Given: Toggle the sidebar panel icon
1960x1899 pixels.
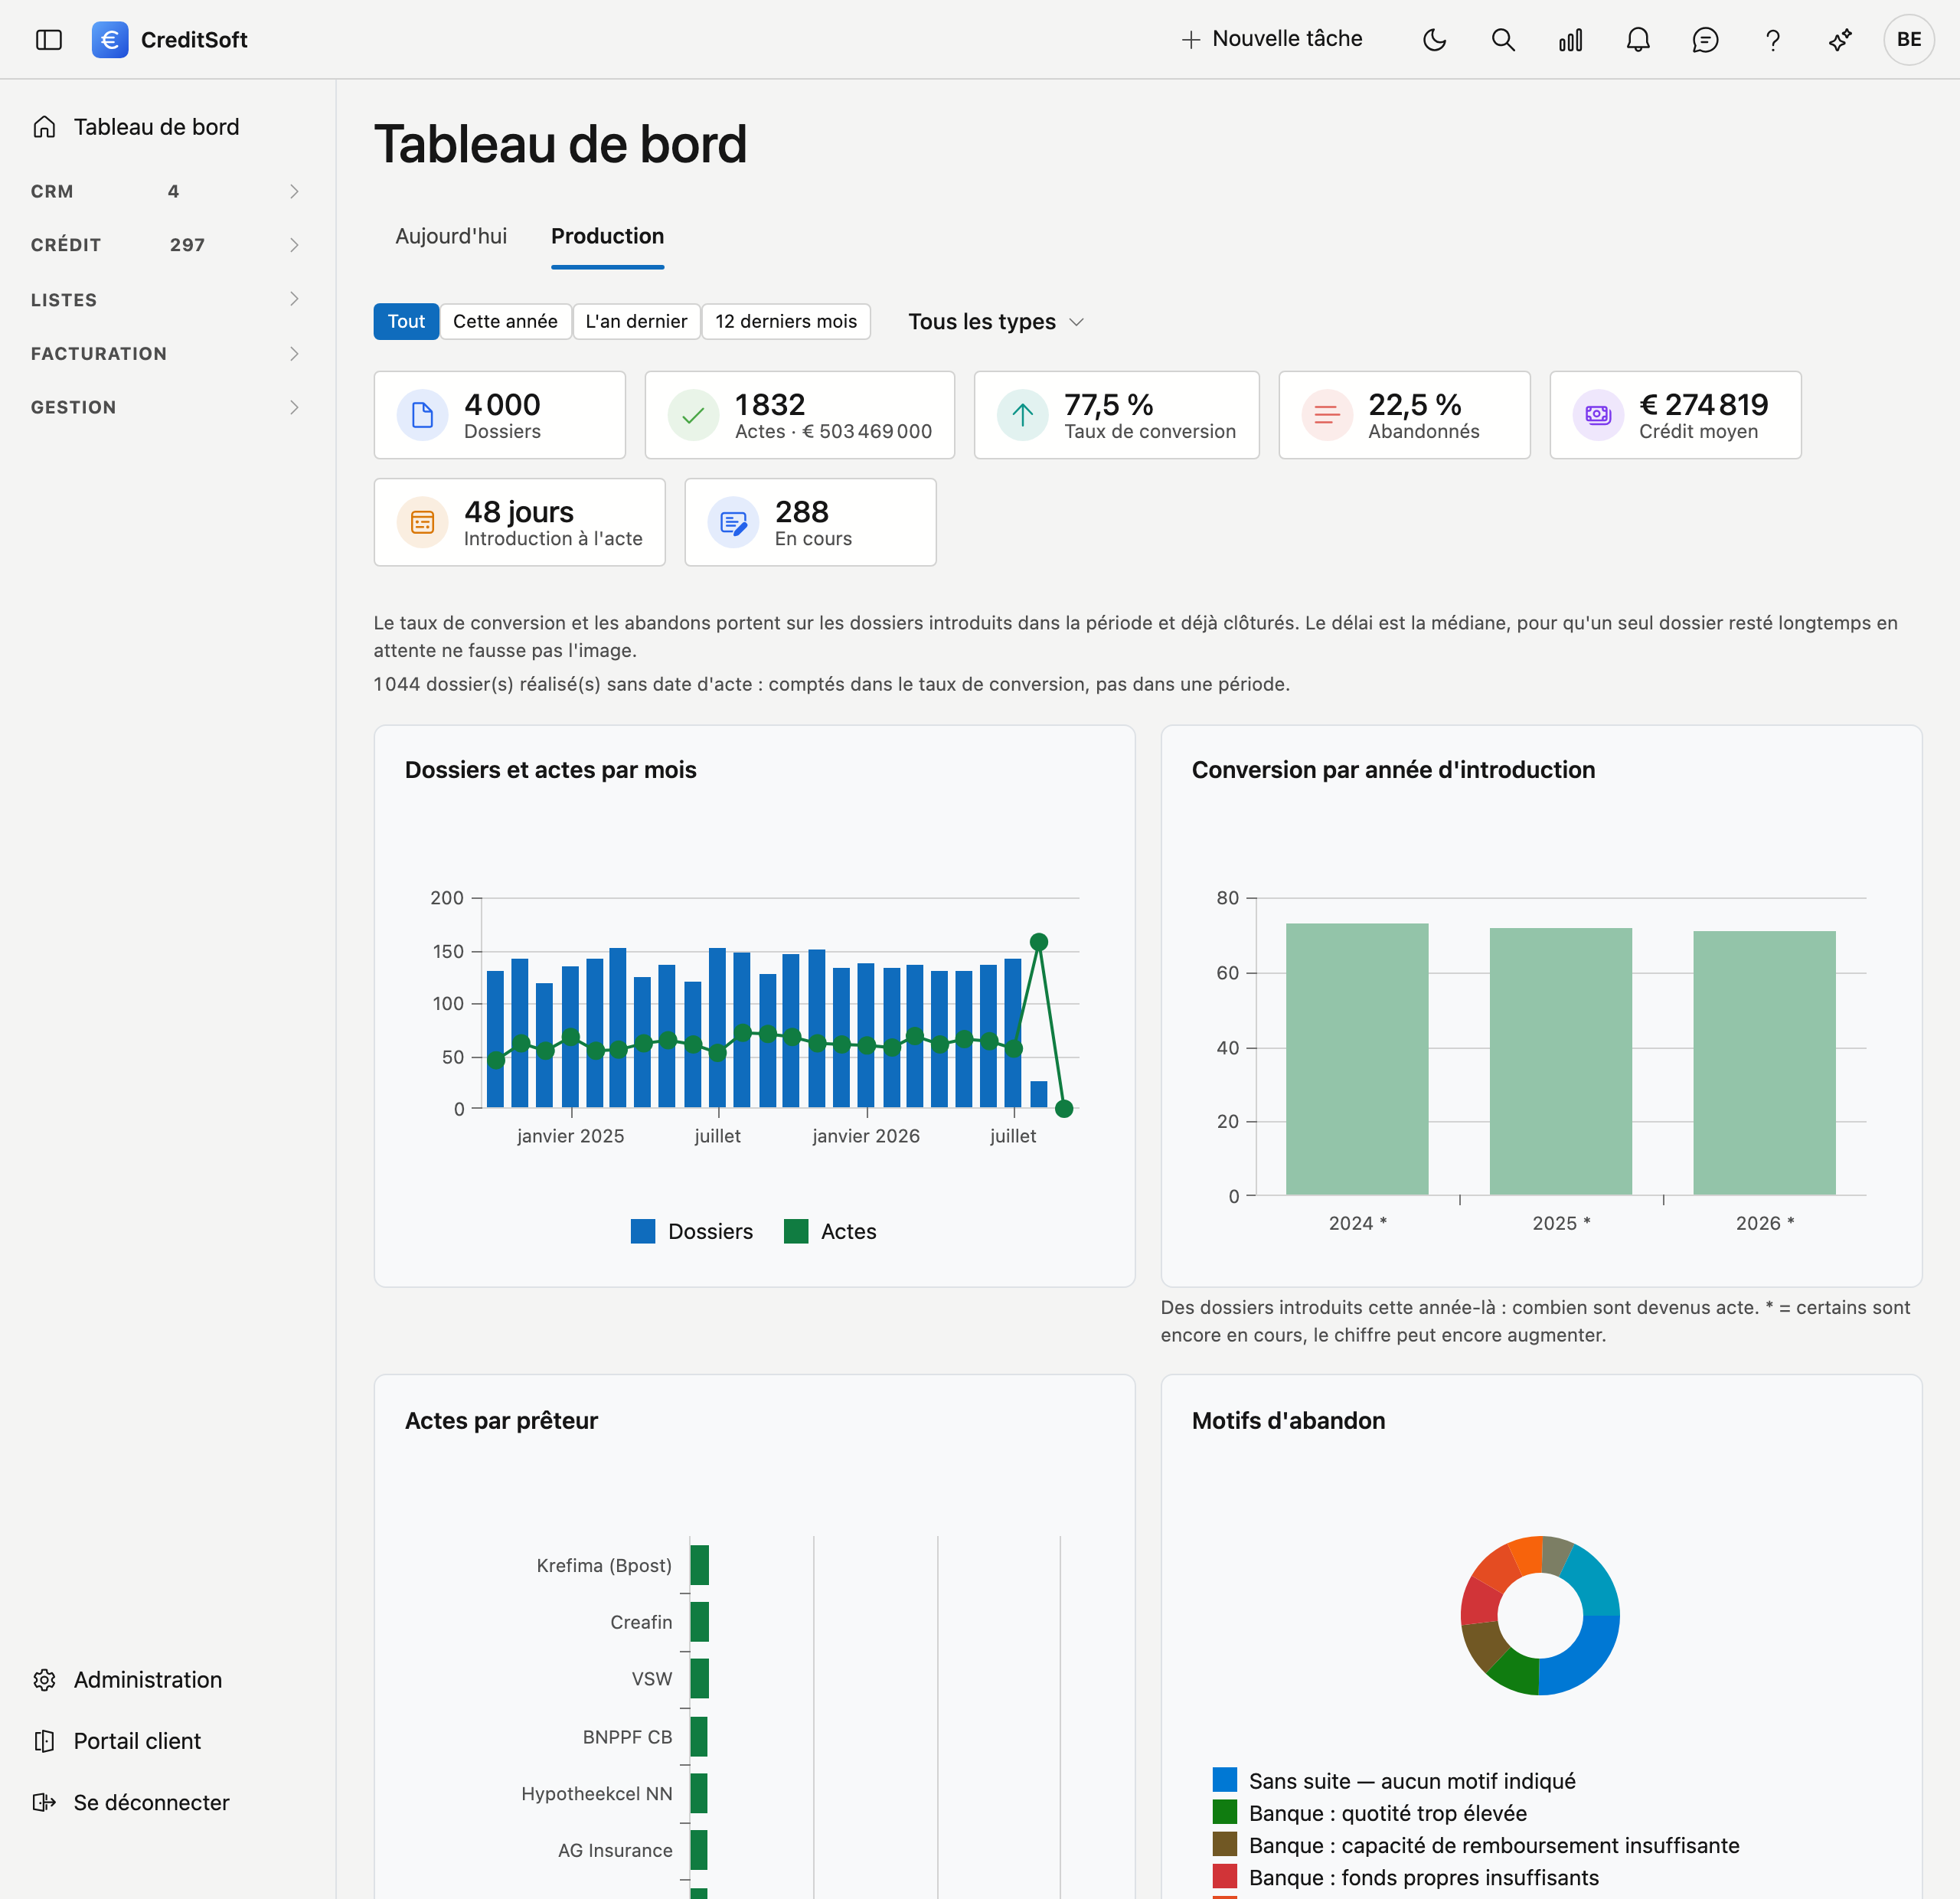Looking at the screenshot, I should click(x=49, y=40).
